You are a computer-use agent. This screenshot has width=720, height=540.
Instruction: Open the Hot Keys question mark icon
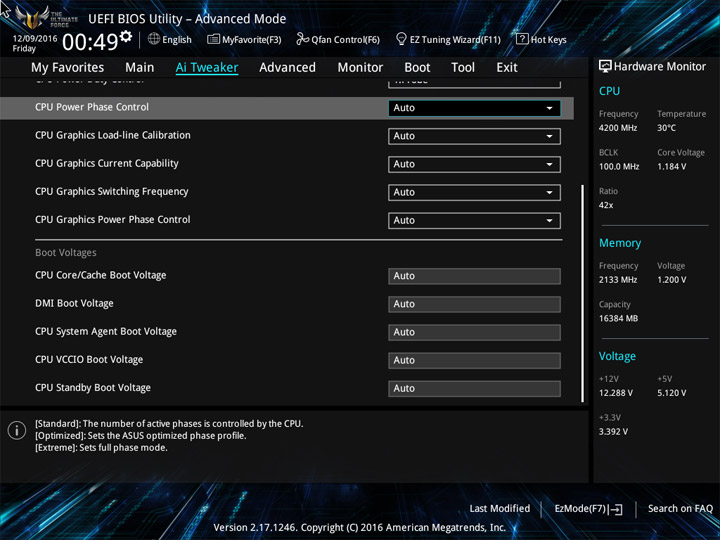(x=522, y=39)
